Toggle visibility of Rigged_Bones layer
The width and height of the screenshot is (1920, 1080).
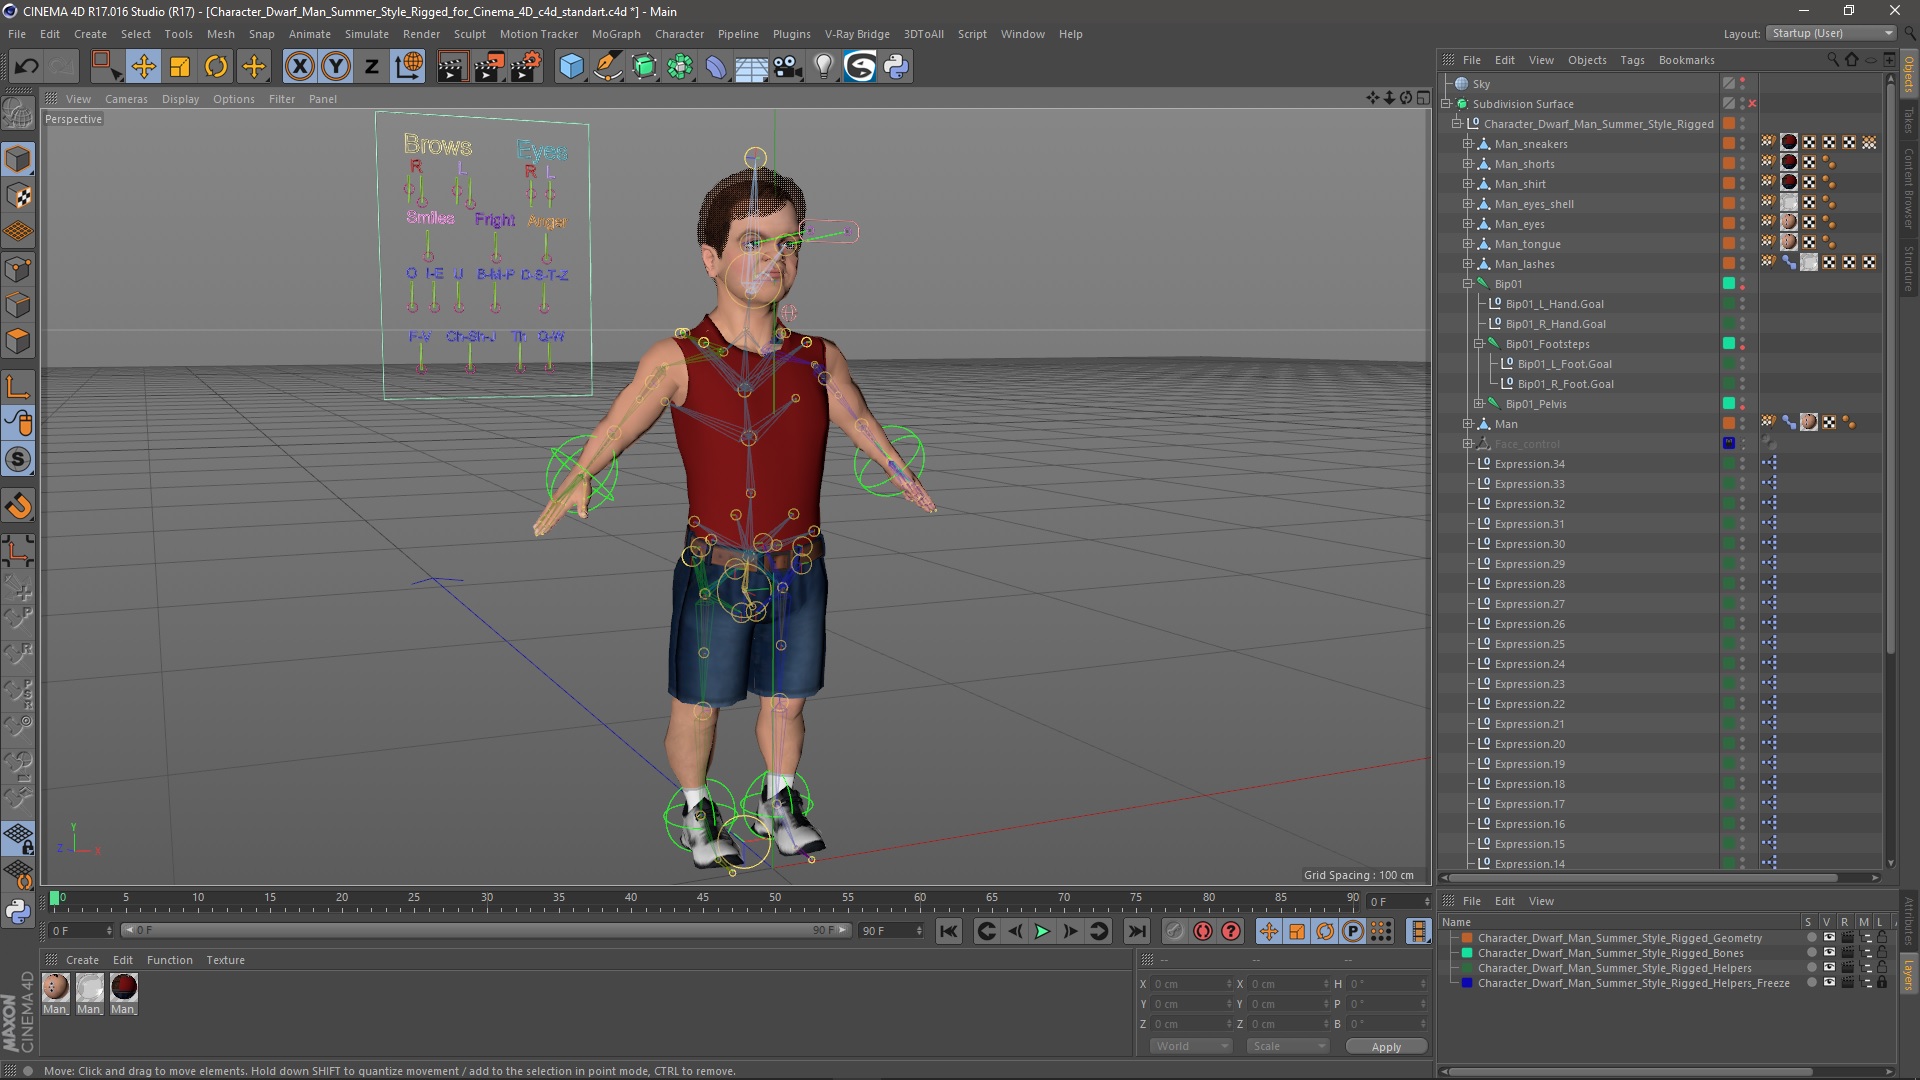click(x=1829, y=953)
